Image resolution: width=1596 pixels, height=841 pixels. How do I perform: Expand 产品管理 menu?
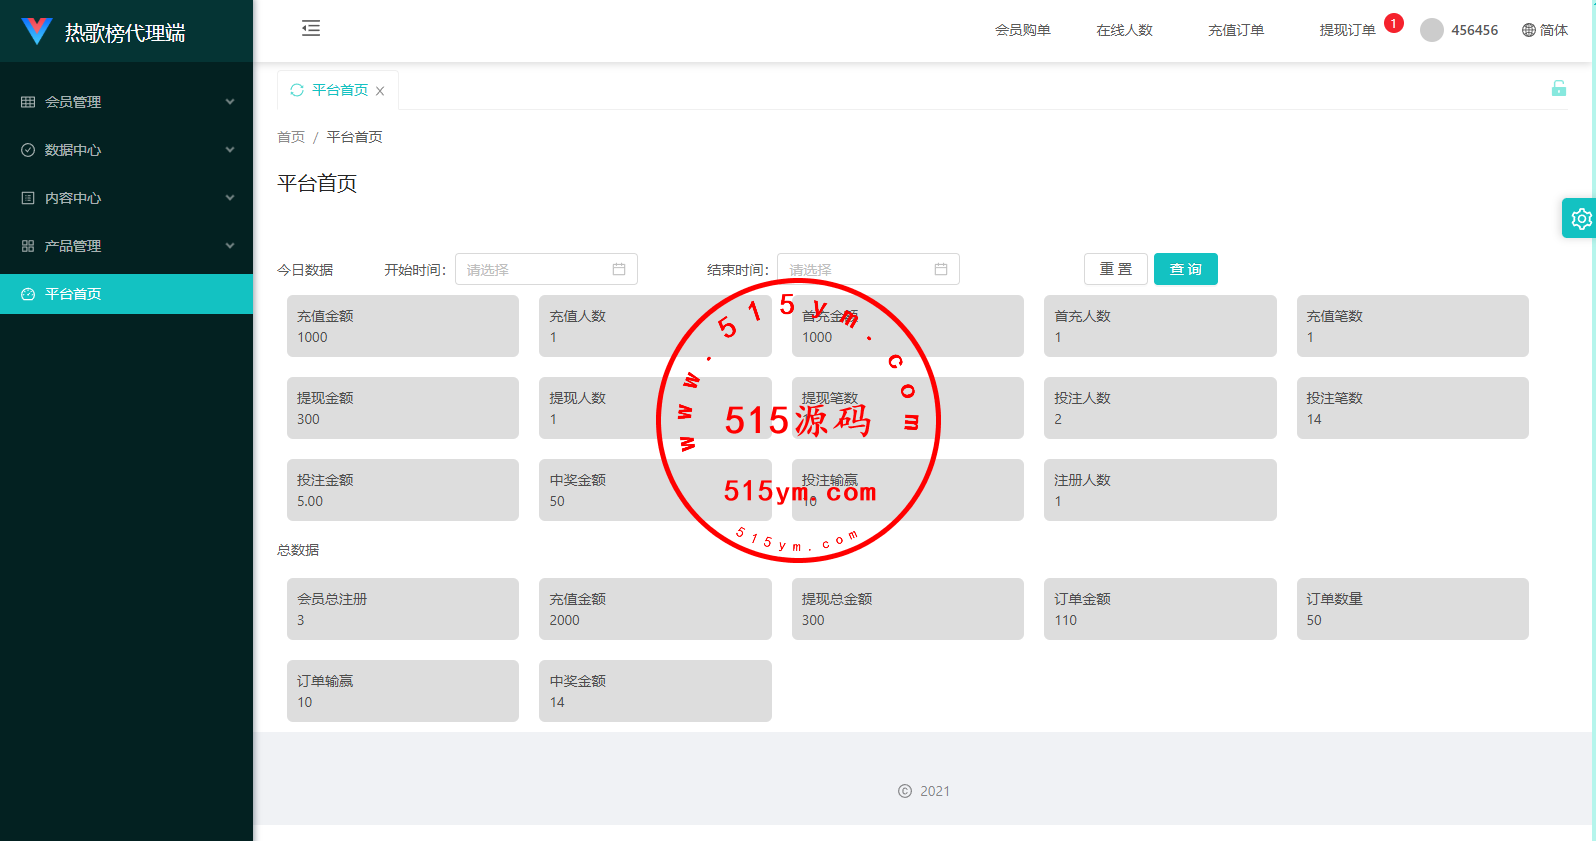tap(127, 246)
